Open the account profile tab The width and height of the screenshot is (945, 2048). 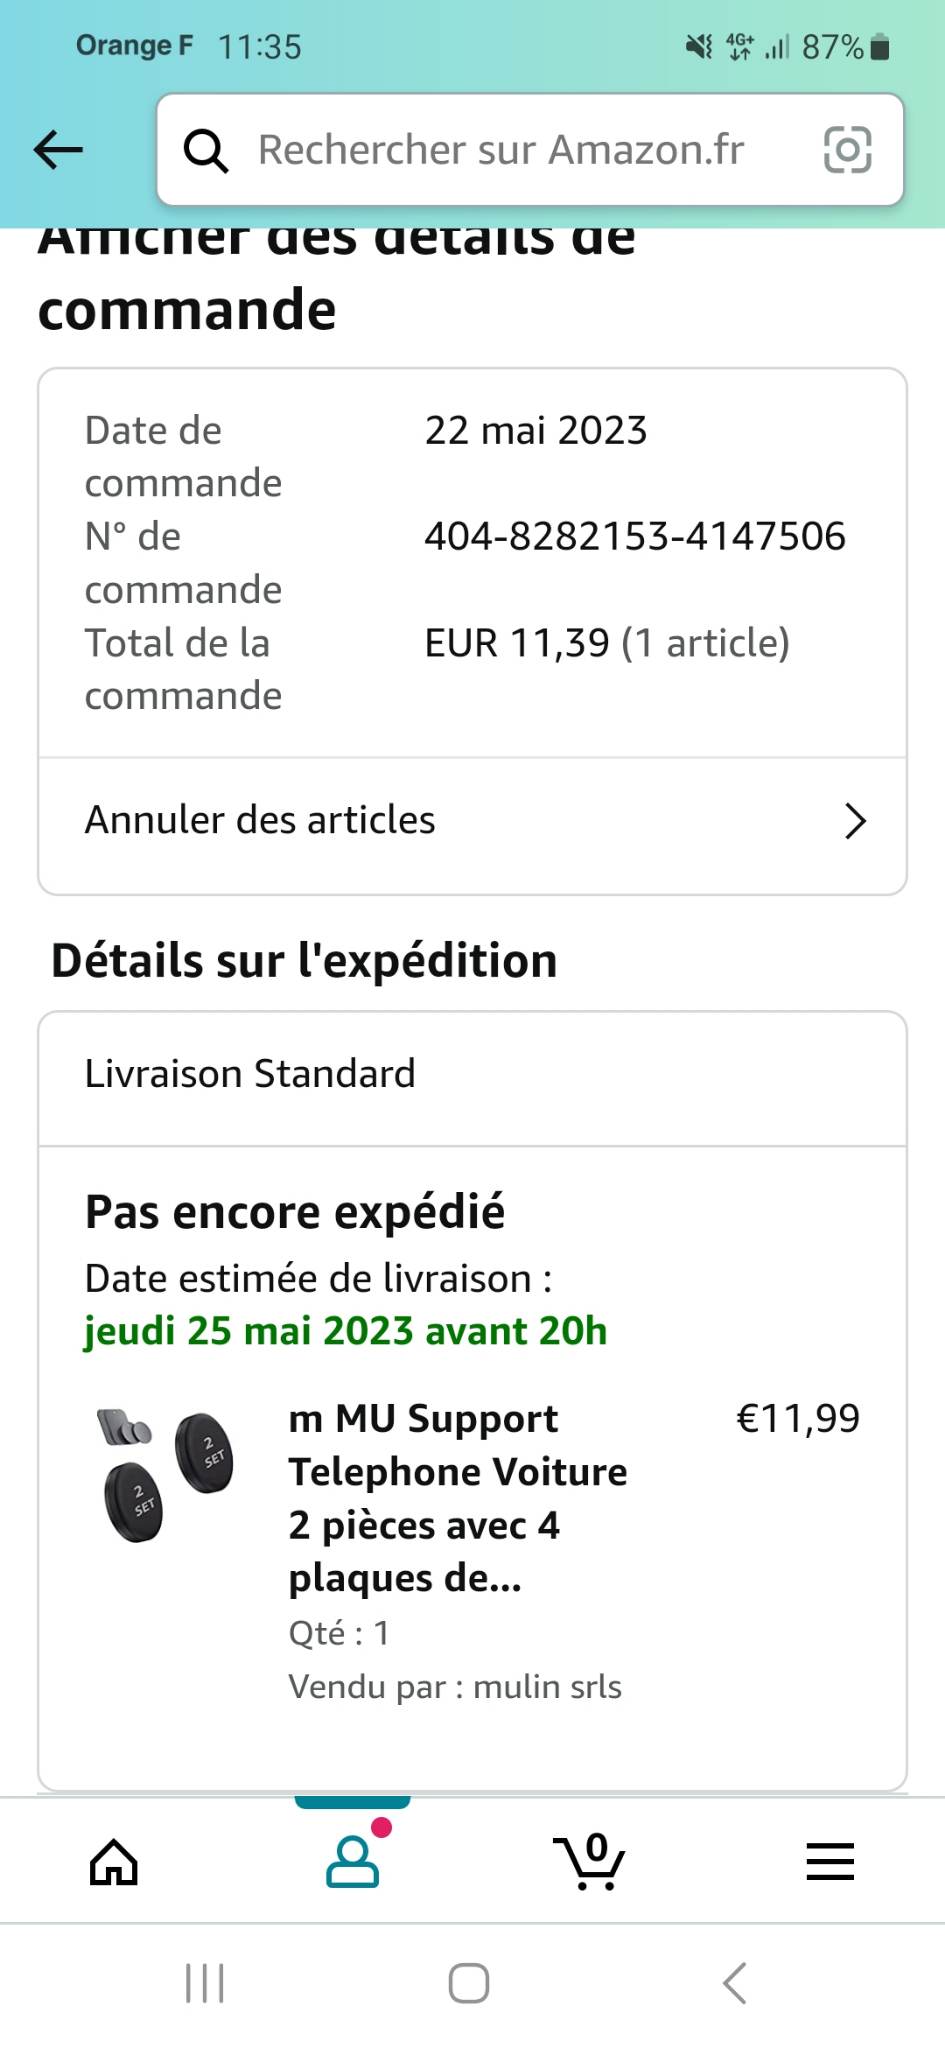click(x=353, y=1861)
